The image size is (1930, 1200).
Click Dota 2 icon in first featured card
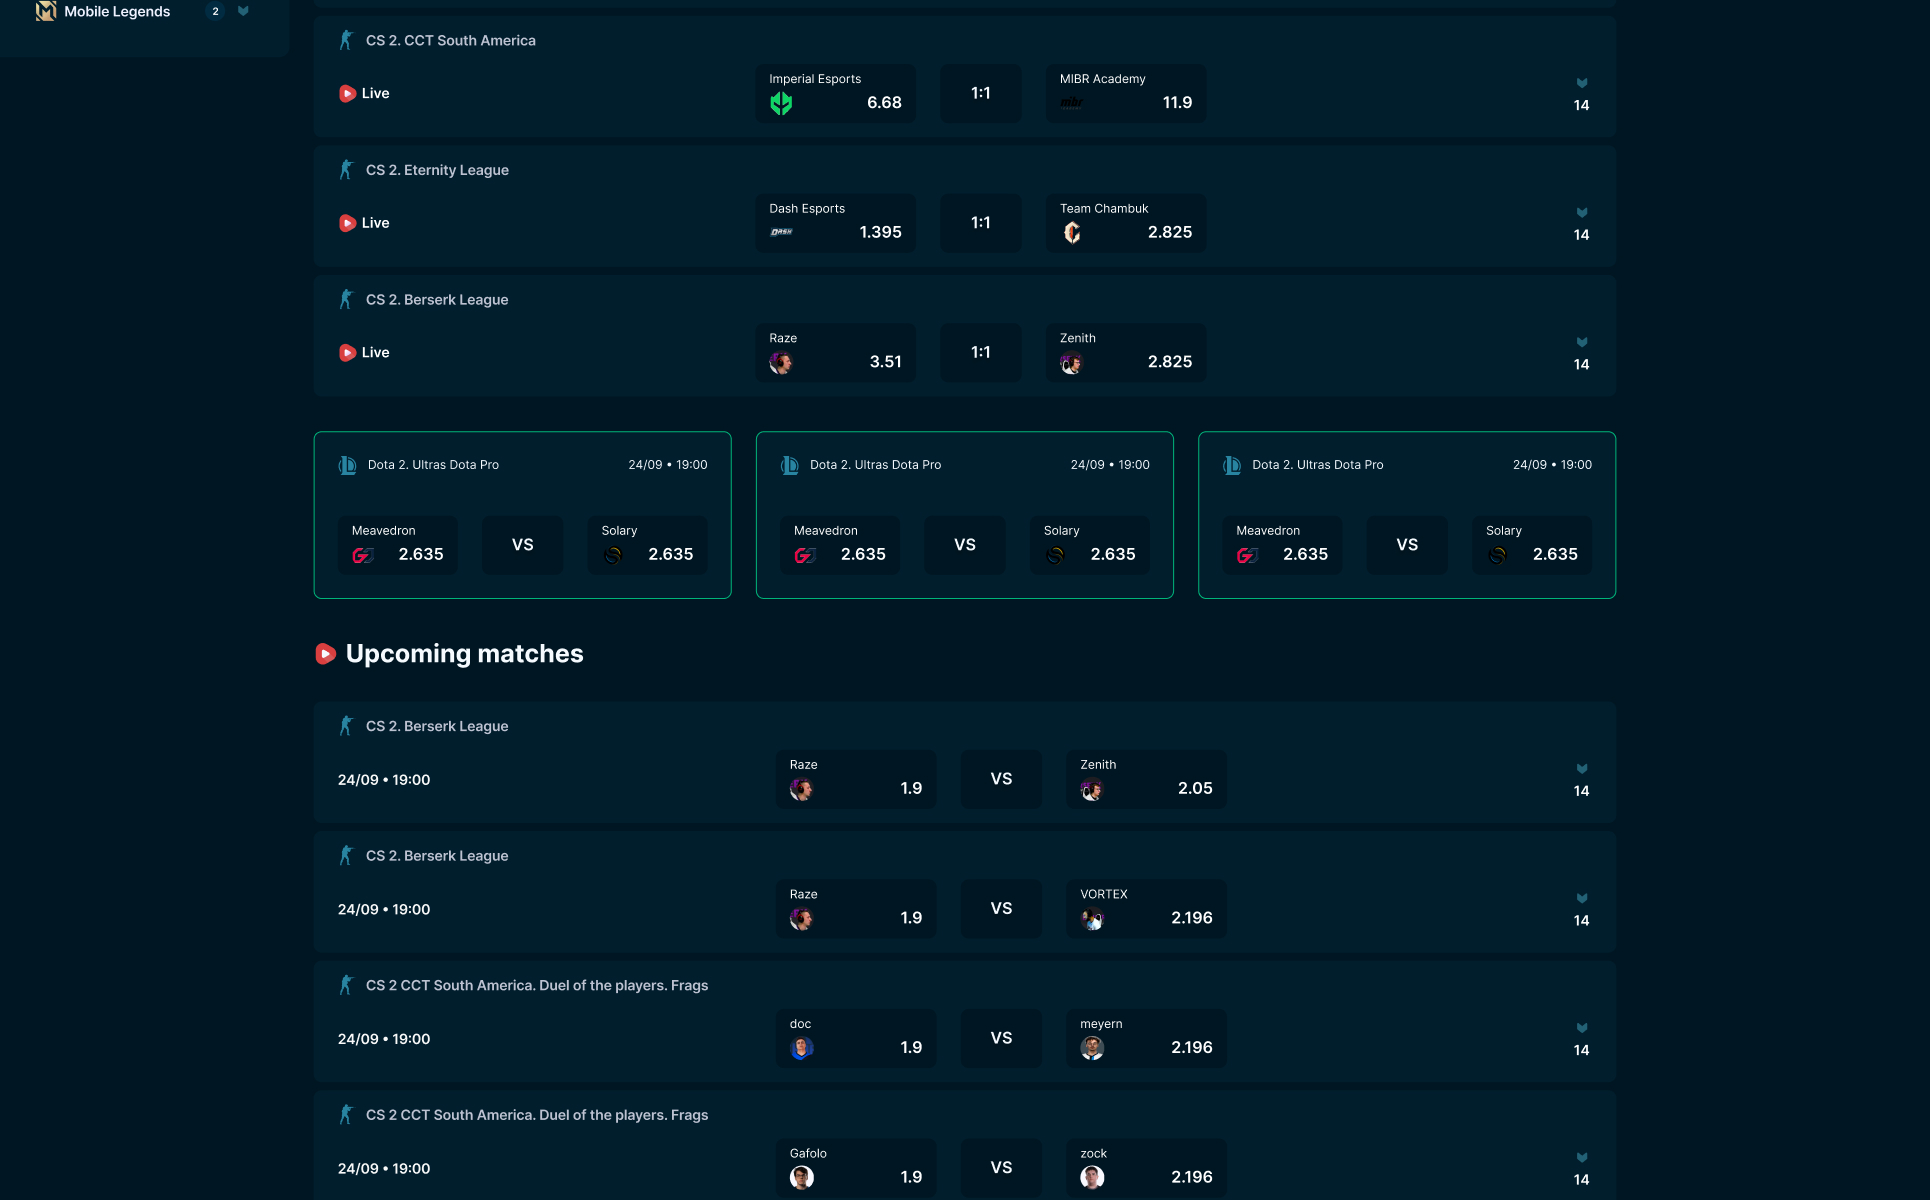[x=347, y=465]
